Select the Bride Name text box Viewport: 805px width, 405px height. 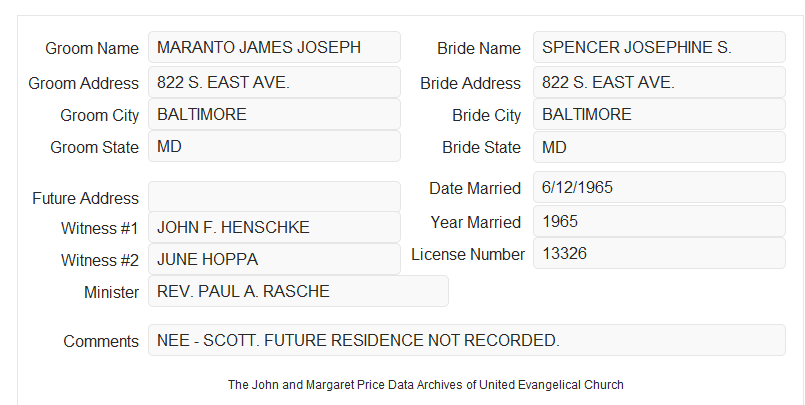(659, 47)
